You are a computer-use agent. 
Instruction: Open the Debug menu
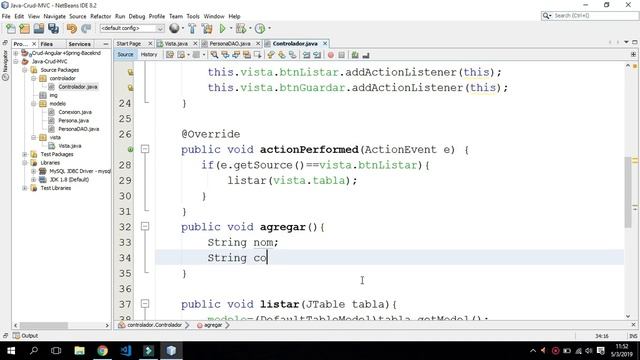pos(137,16)
